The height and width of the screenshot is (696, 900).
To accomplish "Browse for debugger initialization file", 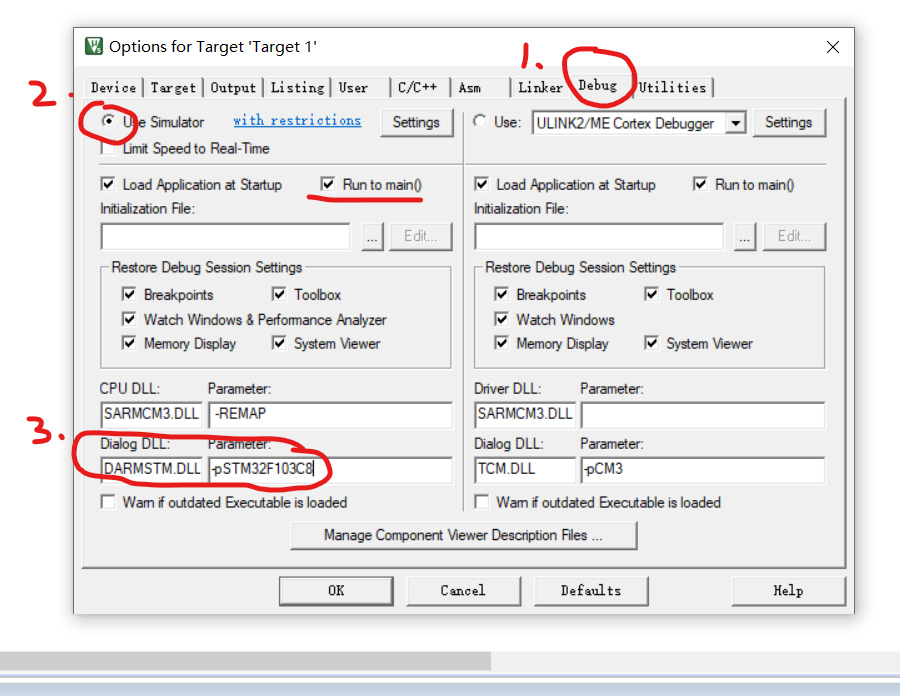I will coord(744,236).
